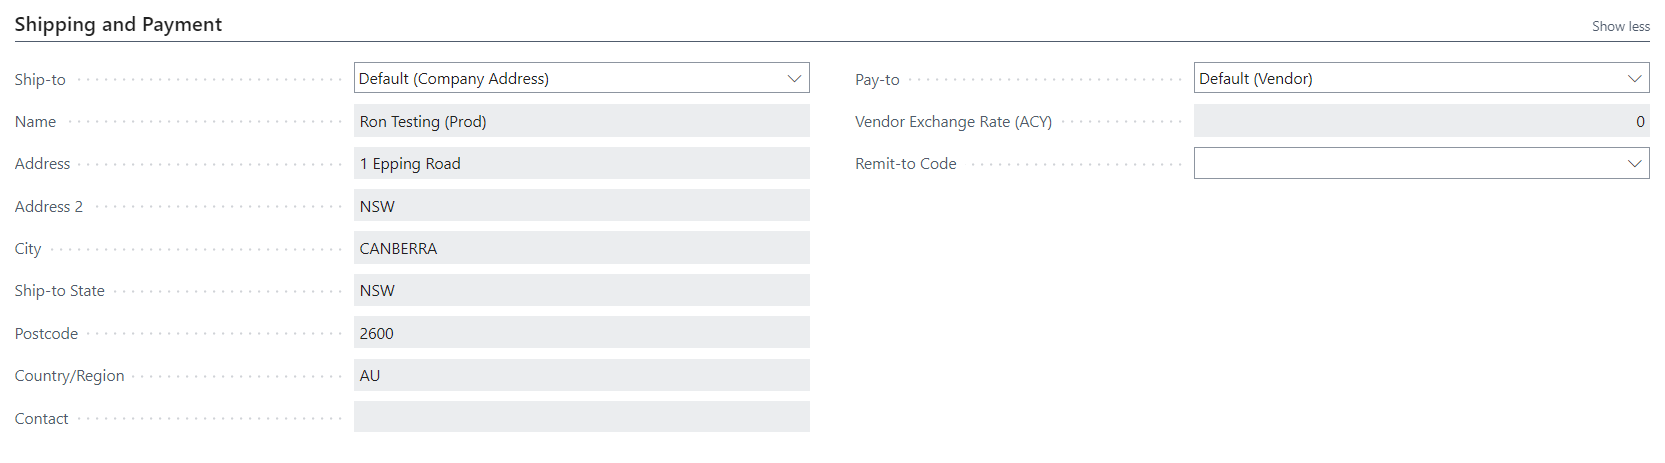Viewport: 1665px width, 463px height.
Task: Click the Default (Company Address) combo box text
Action: [454, 78]
